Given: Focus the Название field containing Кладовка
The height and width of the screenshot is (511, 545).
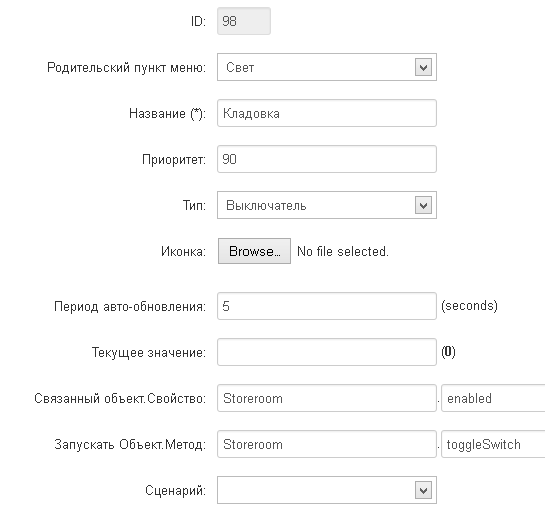Looking at the screenshot, I should (327, 113).
